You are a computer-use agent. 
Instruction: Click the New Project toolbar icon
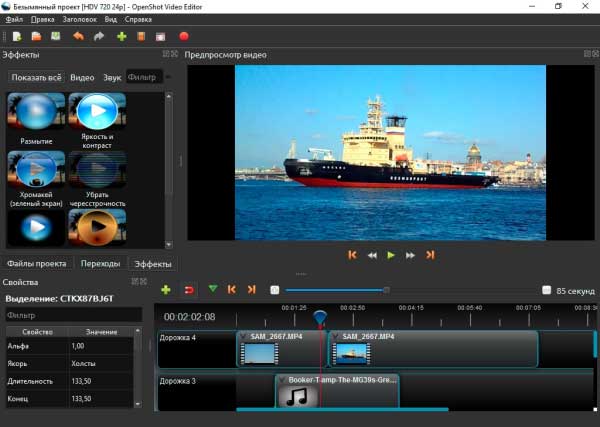(17, 37)
